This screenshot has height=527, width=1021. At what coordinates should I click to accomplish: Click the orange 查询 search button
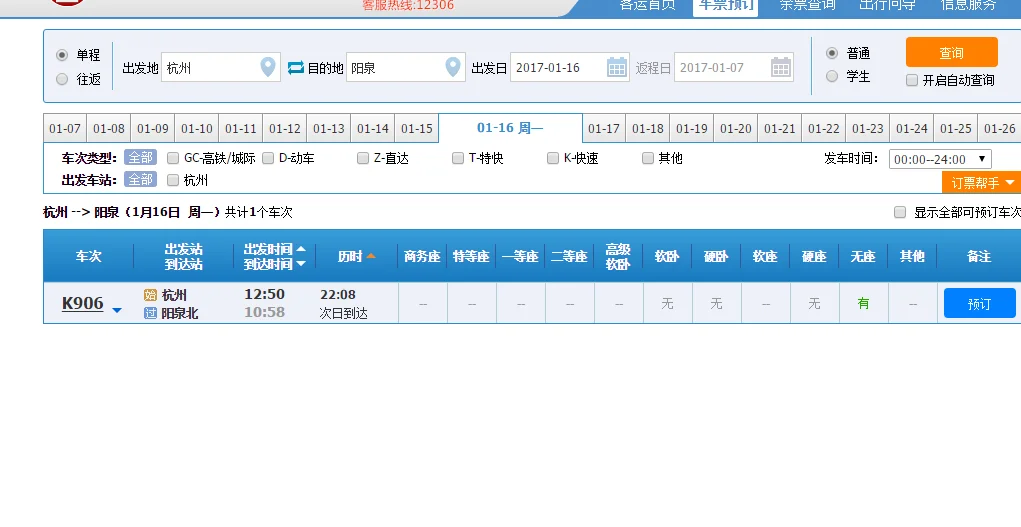[x=951, y=52]
